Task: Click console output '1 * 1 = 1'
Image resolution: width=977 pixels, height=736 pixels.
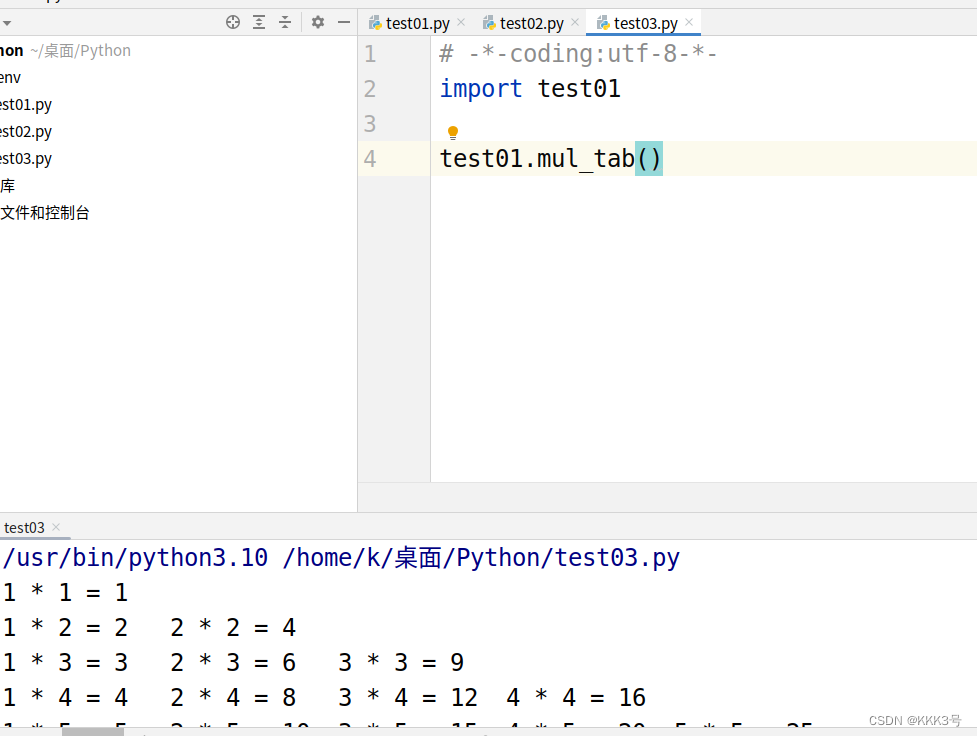Action: click(65, 592)
